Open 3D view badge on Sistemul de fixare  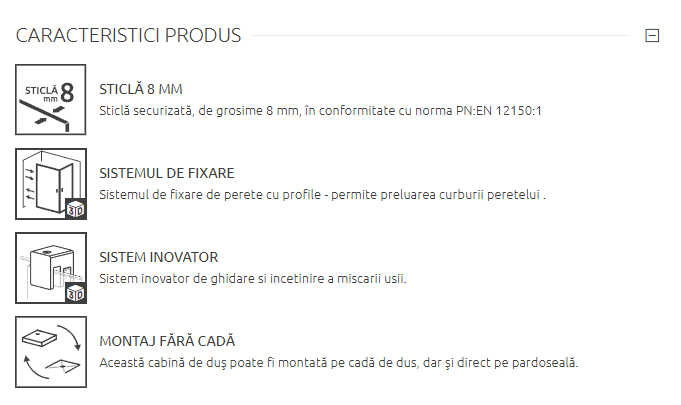[76, 208]
